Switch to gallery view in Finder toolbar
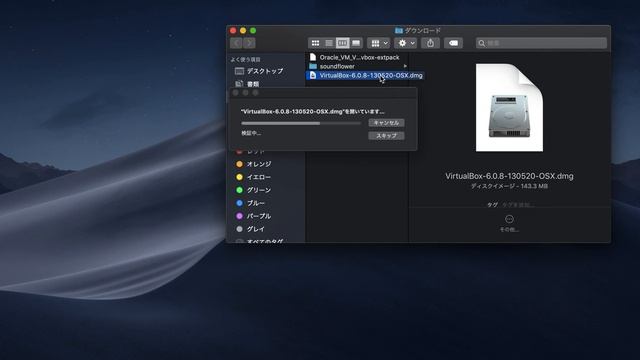Image resolution: width=640 pixels, height=360 pixels. click(x=356, y=43)
